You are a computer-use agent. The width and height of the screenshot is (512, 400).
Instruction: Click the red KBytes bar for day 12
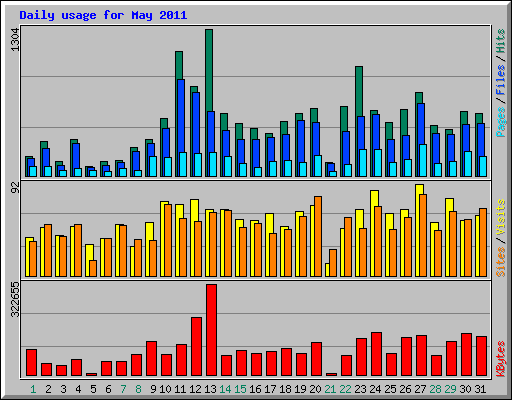tap(196, 347)
